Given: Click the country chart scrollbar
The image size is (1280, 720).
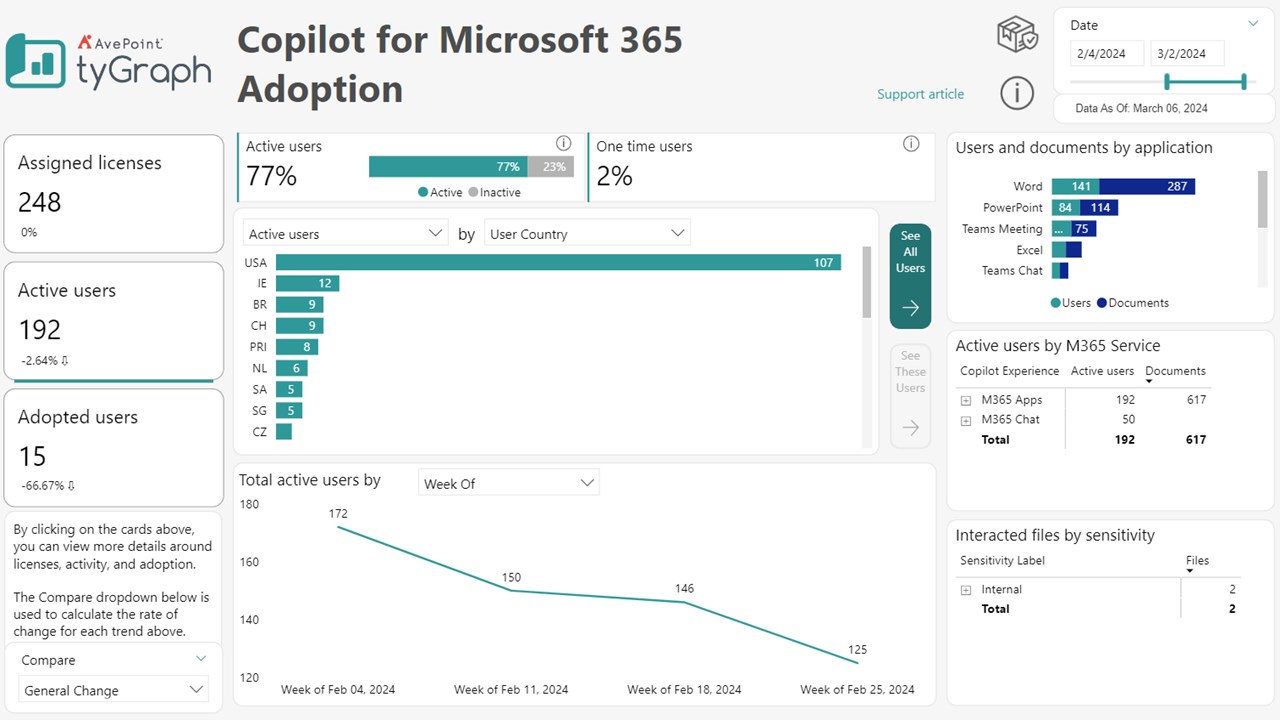Looking at the screenshot, I should [x=867, y=283].
